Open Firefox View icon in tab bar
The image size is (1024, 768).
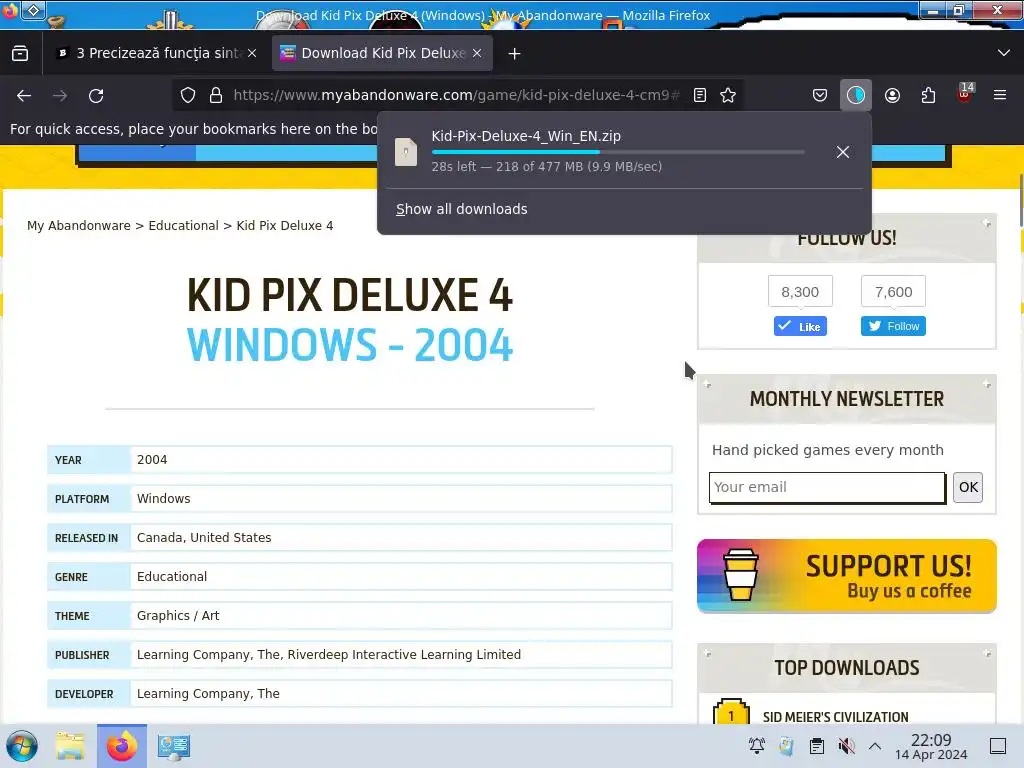click(x=20, y=54)
